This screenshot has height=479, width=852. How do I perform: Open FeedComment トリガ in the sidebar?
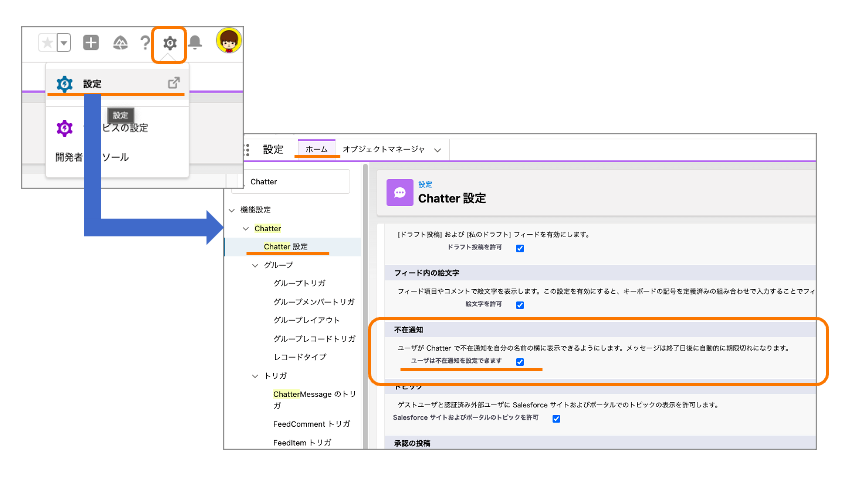pyautogui.click(x=312, y=424)
